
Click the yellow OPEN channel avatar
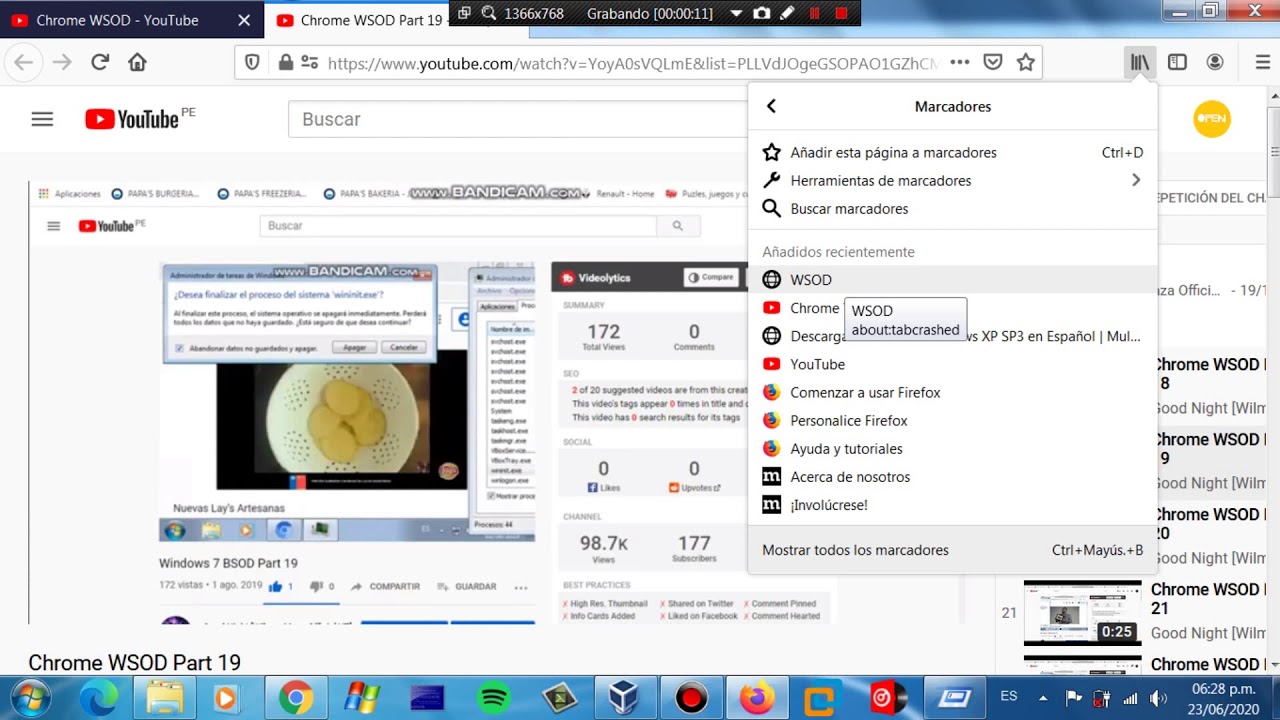(1212, 119)
